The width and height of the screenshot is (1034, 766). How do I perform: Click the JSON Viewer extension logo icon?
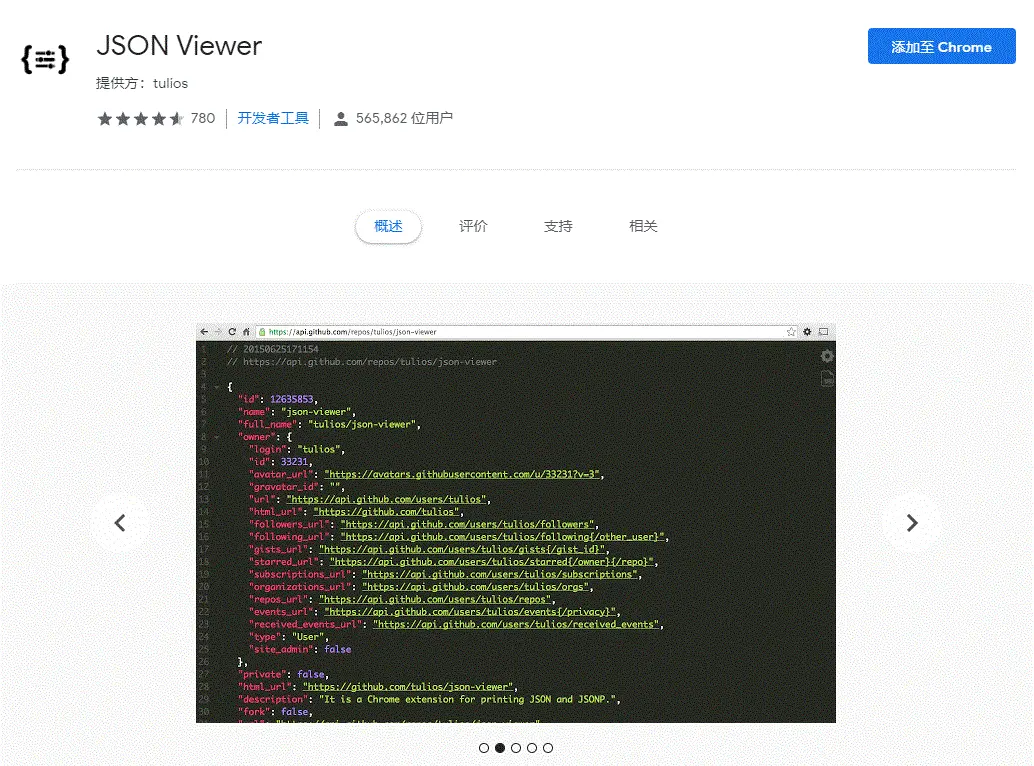[x=45, y=59]
